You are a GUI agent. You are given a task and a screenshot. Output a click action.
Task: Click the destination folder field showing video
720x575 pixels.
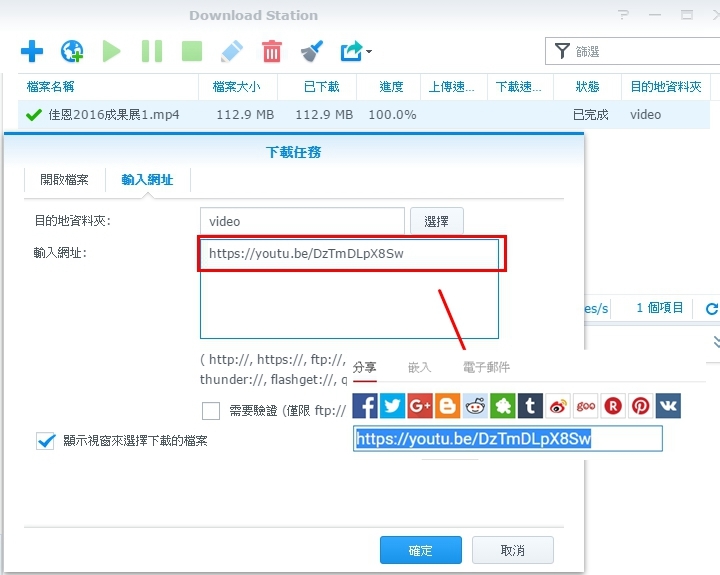click(x=302, y=221)
